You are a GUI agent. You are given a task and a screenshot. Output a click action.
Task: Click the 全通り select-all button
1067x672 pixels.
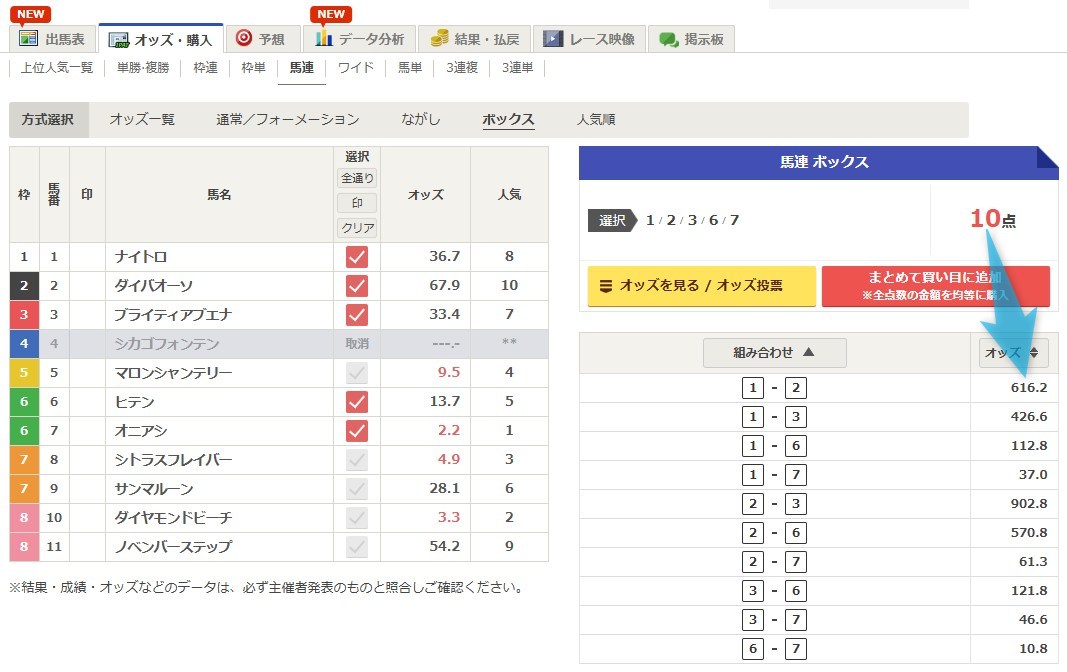click(x=357, y=177)
